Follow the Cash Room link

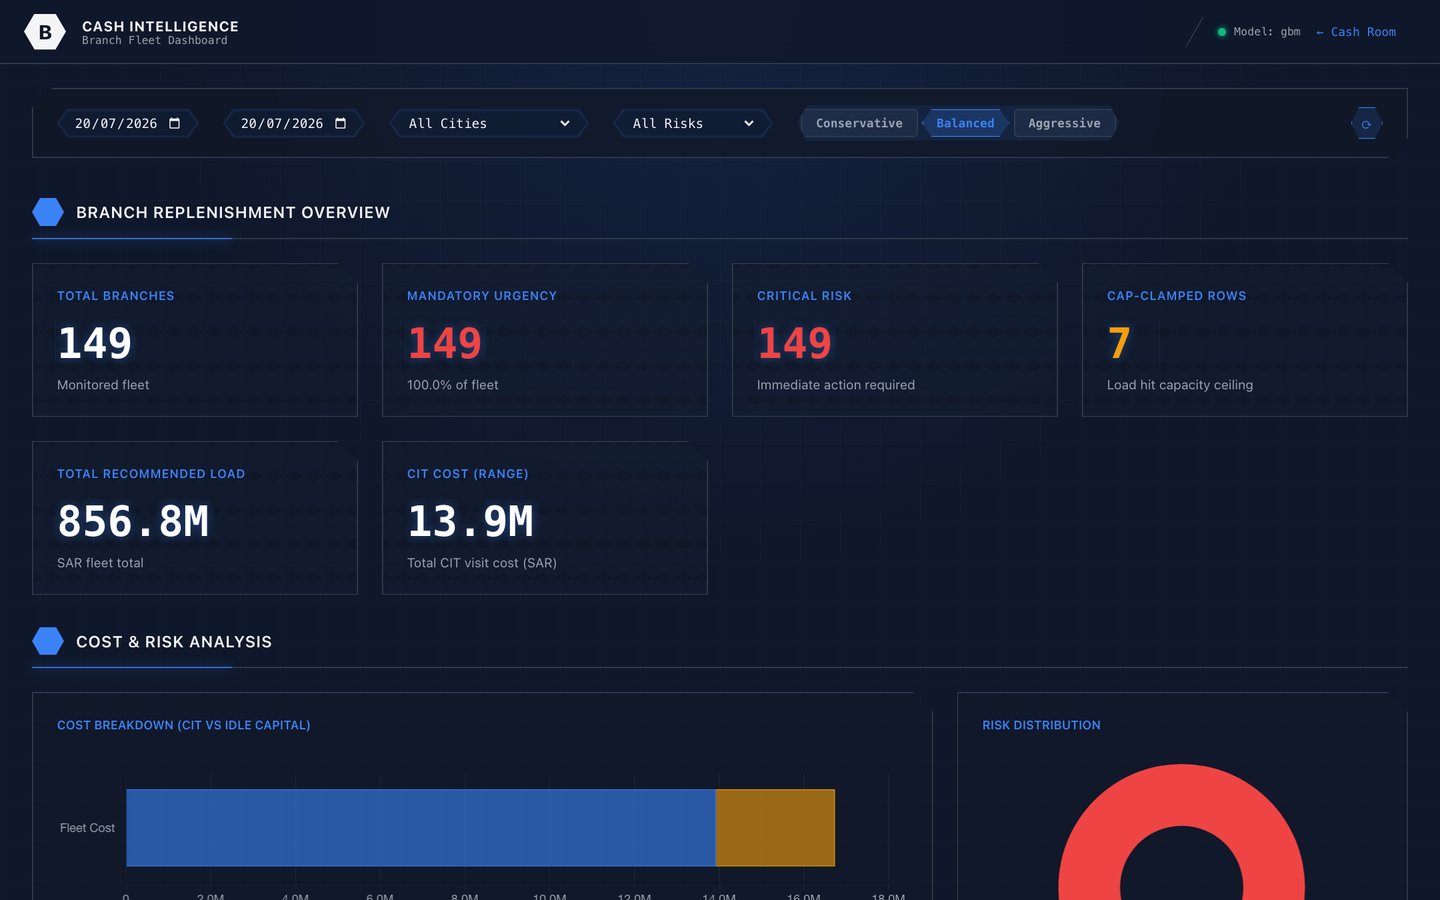coord(1356,32)
